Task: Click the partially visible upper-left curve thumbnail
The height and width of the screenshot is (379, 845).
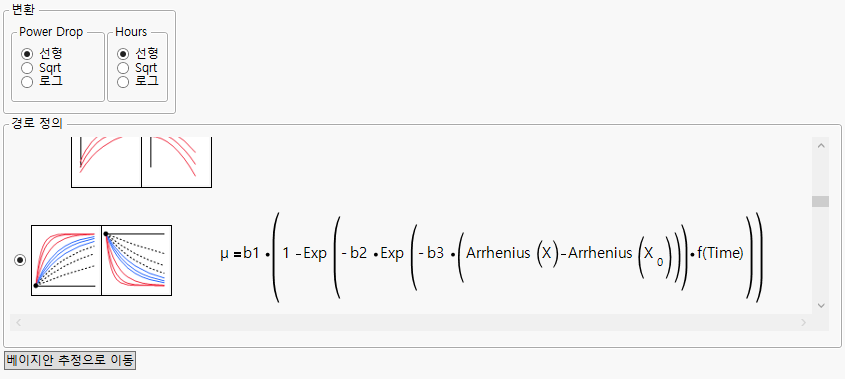Action: tap(106, 162)
